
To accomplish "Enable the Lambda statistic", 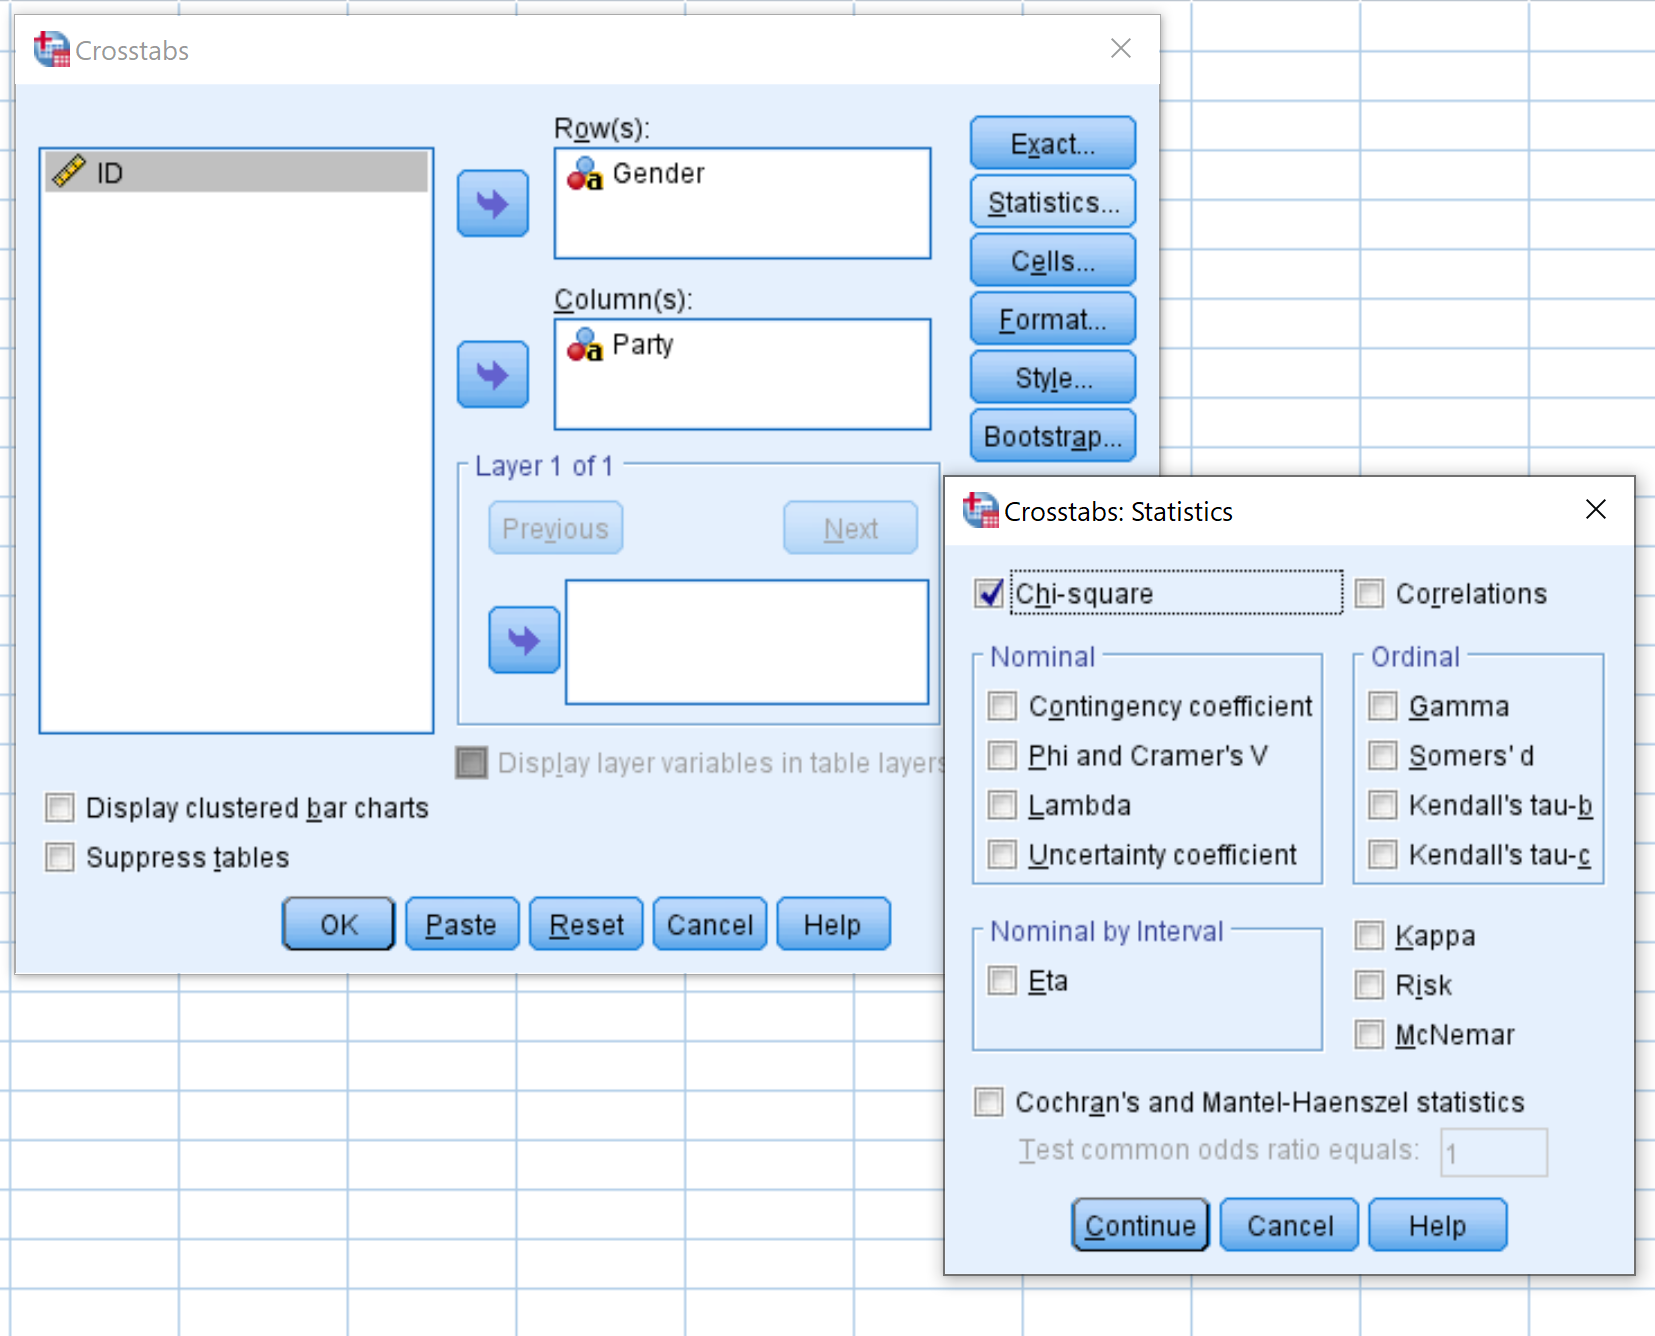I will pos(1002,805).
